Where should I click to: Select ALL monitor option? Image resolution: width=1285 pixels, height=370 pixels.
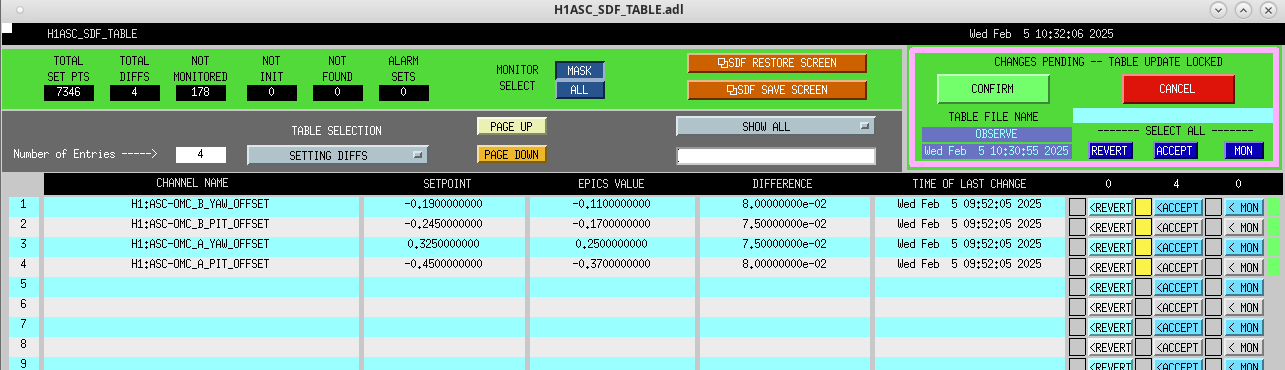580,90
